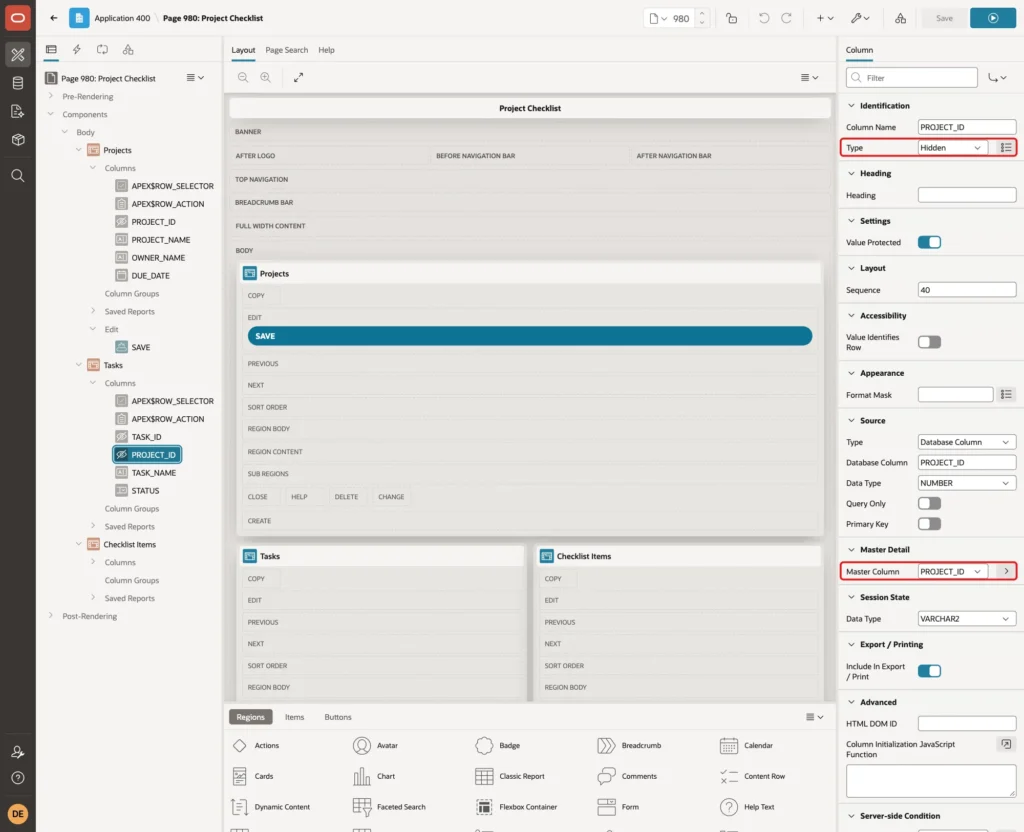Click the grayed Save button

[944, 18]
